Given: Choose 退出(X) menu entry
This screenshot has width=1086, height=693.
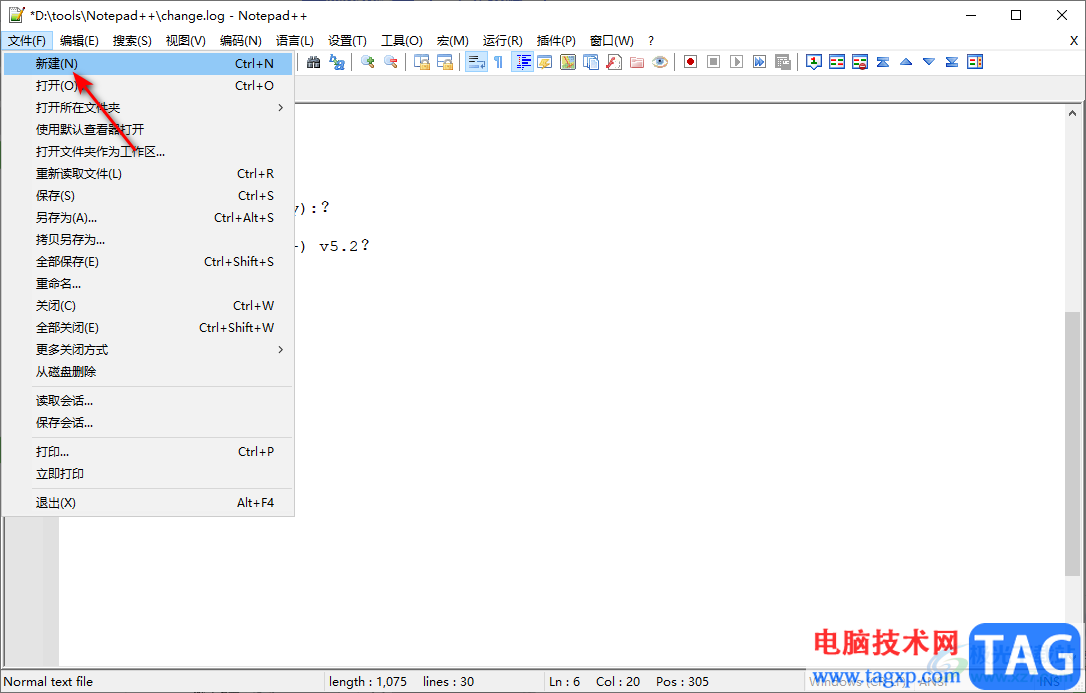Looking at the screenshot, I should 148,503.
